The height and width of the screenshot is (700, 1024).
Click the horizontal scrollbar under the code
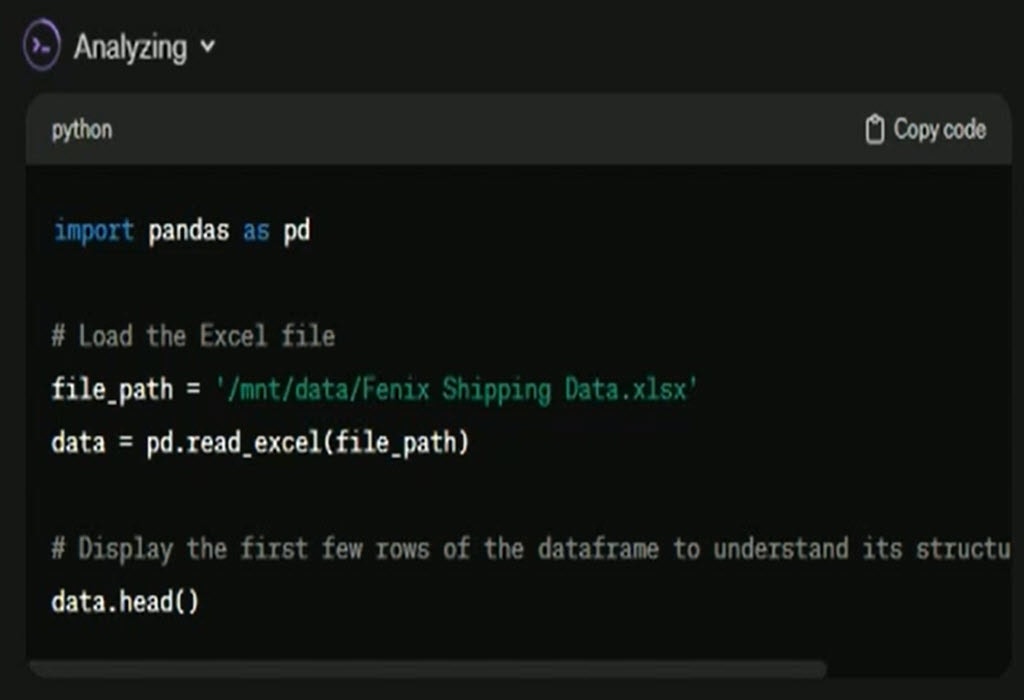pyautogui.click(x=427, y=668)
